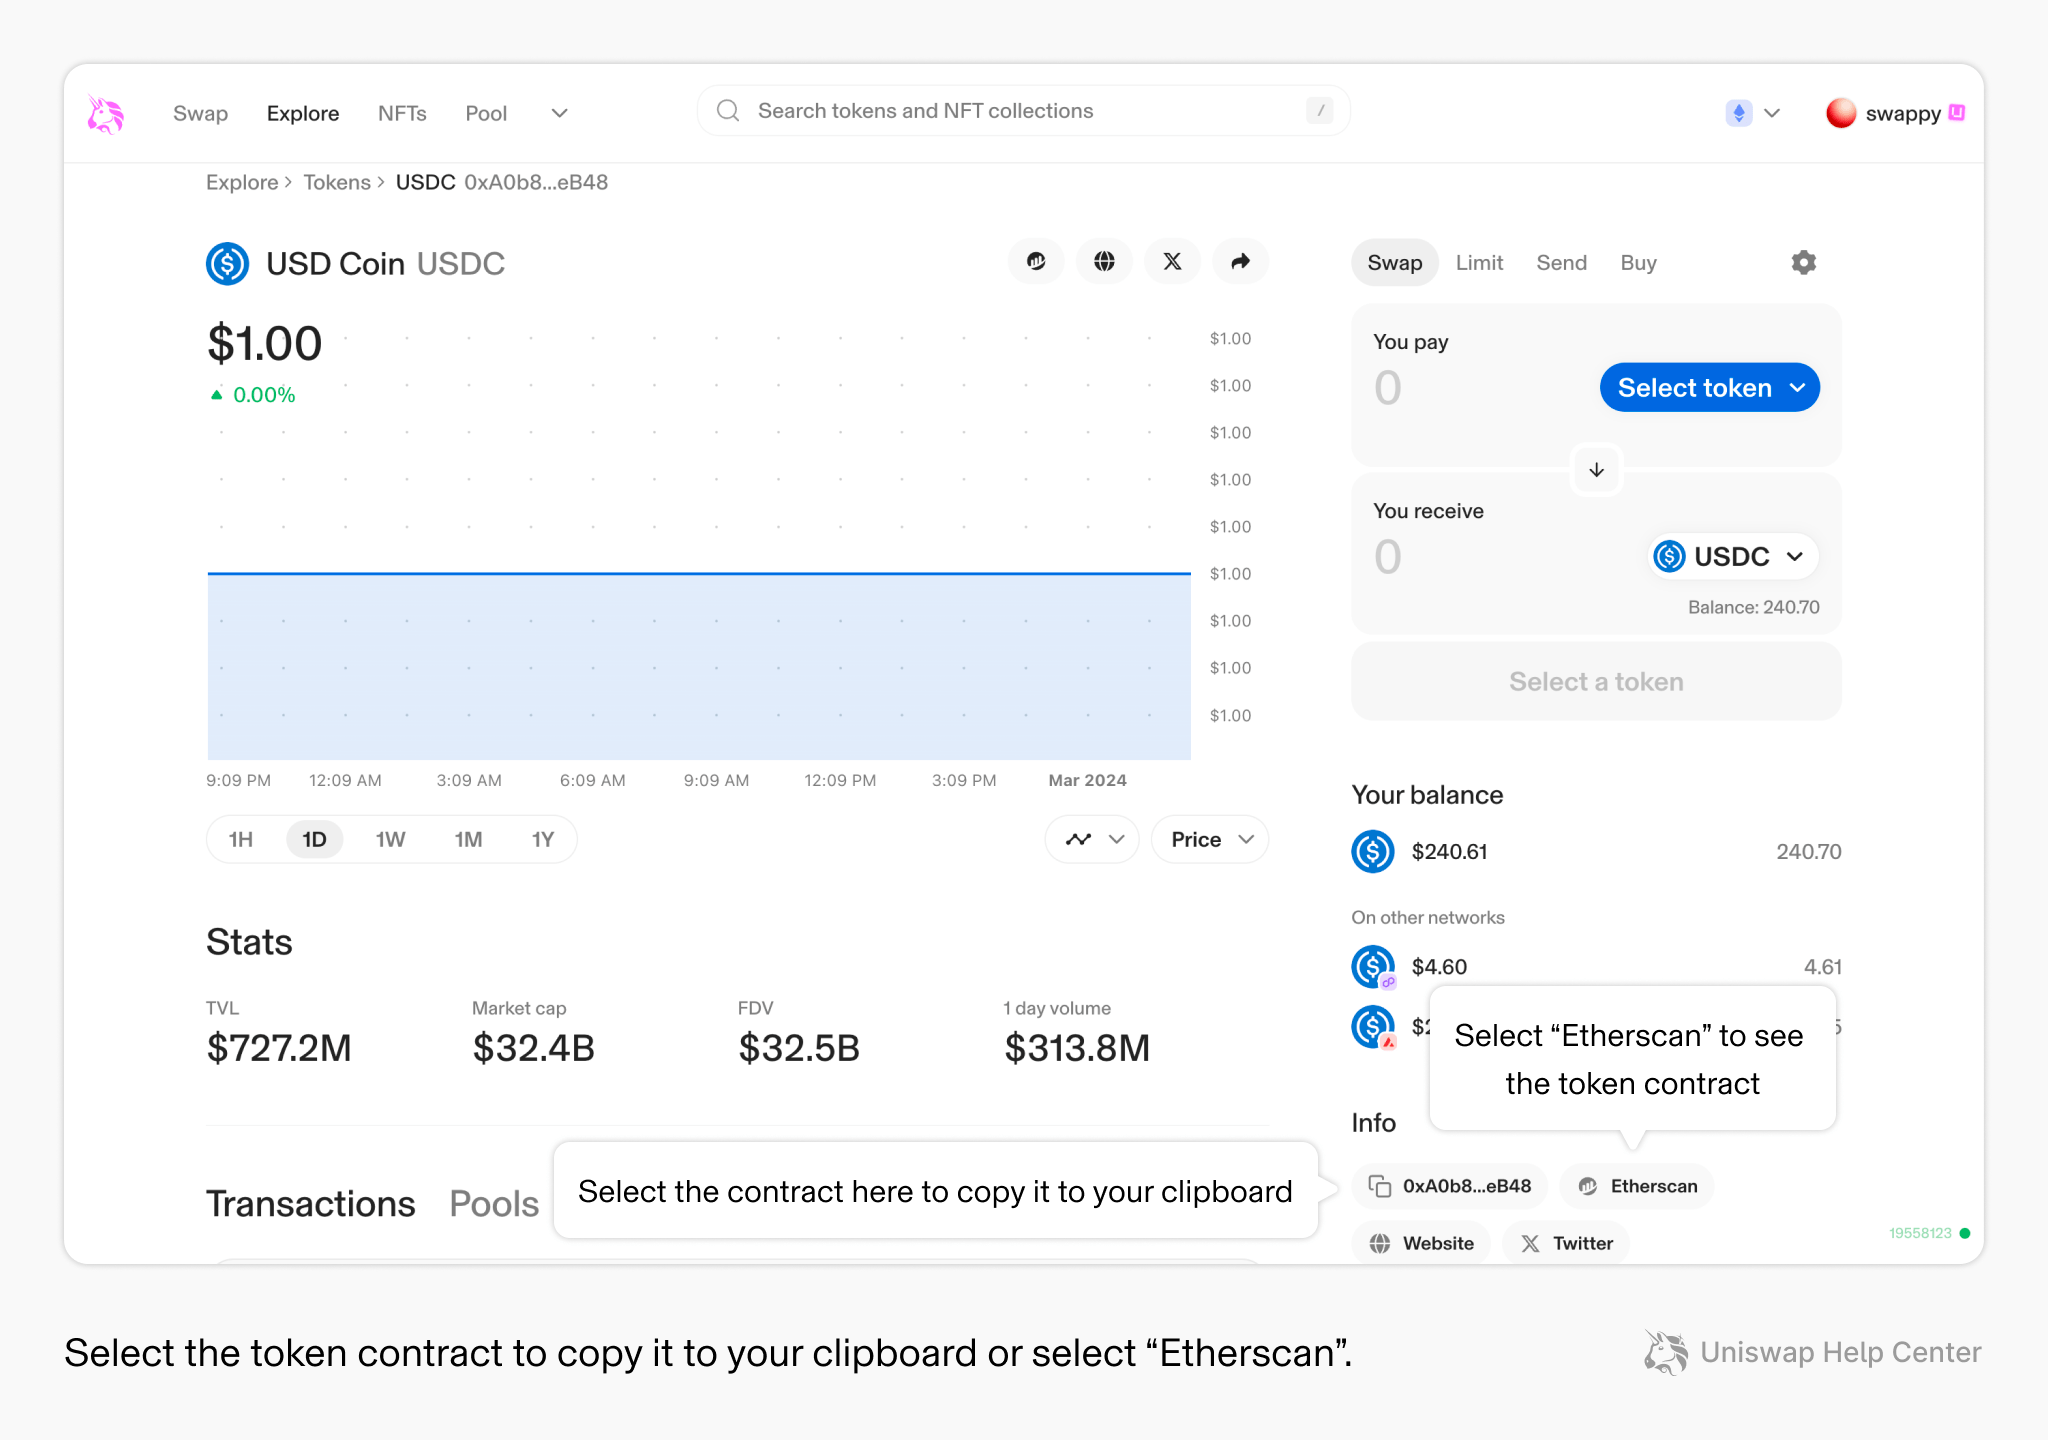Open the X social icon by title
2048x1440 pixels.
1172,262
